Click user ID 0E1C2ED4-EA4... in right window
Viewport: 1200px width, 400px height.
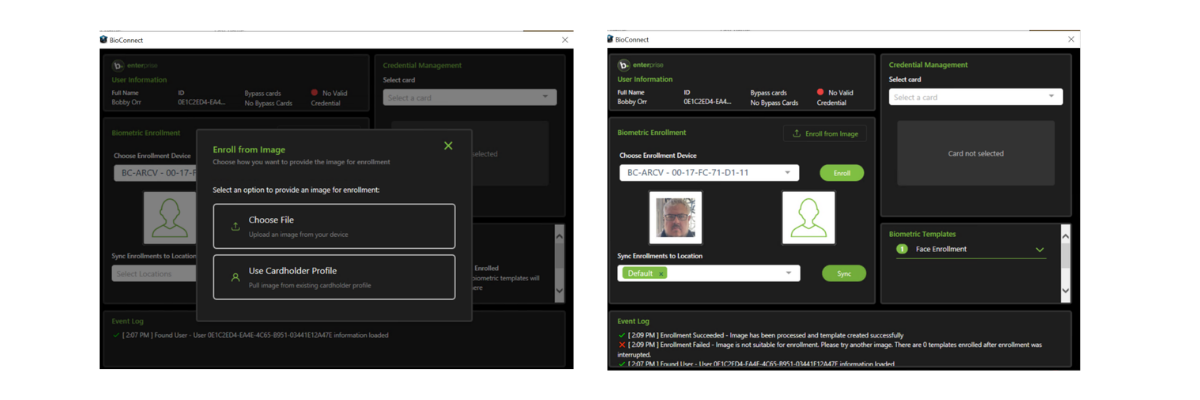point(708,102)
